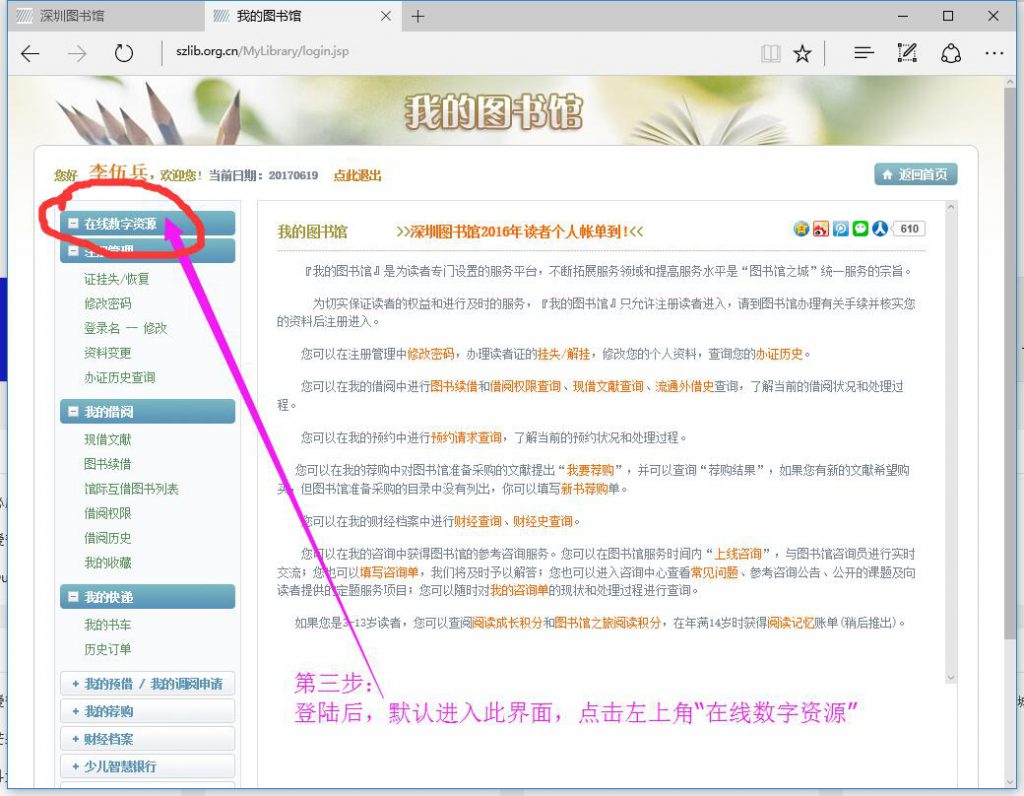Collapse the 我的借阅 section
The image size is (1024, 796).
(73, 411)
